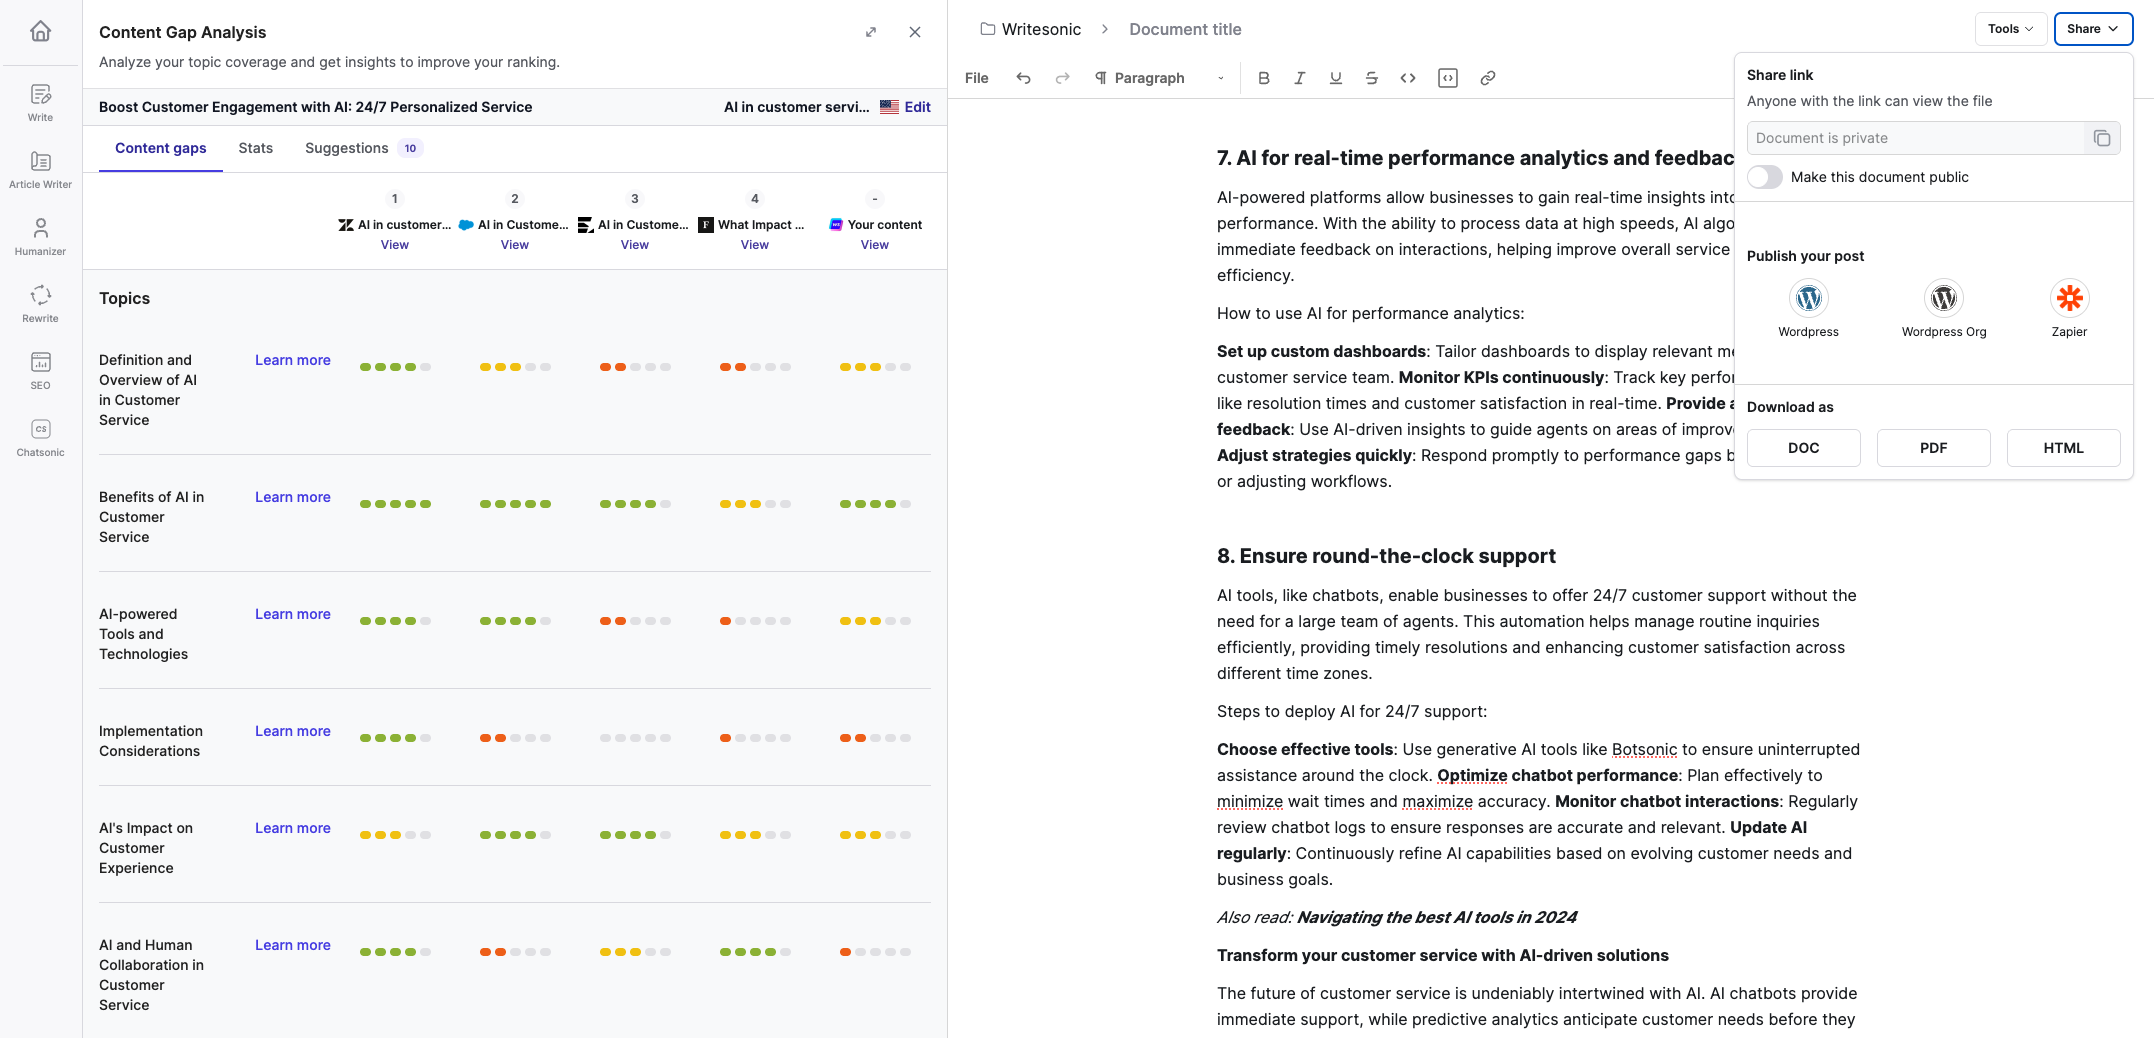Download document as DOC
This screenshot has height=1038, width=2154.
[x=1803, y=448]
